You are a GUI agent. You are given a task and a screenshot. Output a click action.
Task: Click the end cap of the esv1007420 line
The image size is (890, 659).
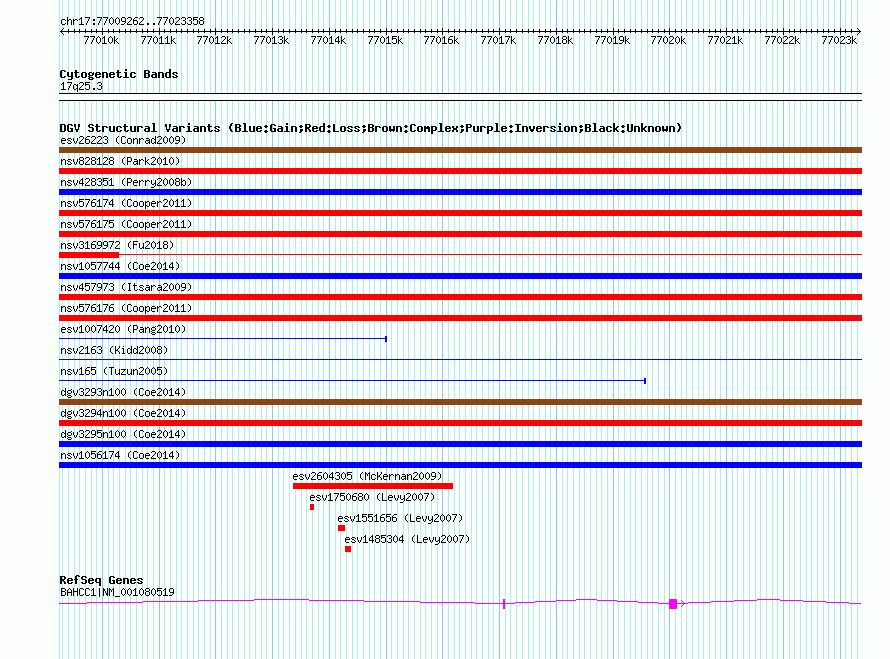pyautogui.click(x=386, y=339)
